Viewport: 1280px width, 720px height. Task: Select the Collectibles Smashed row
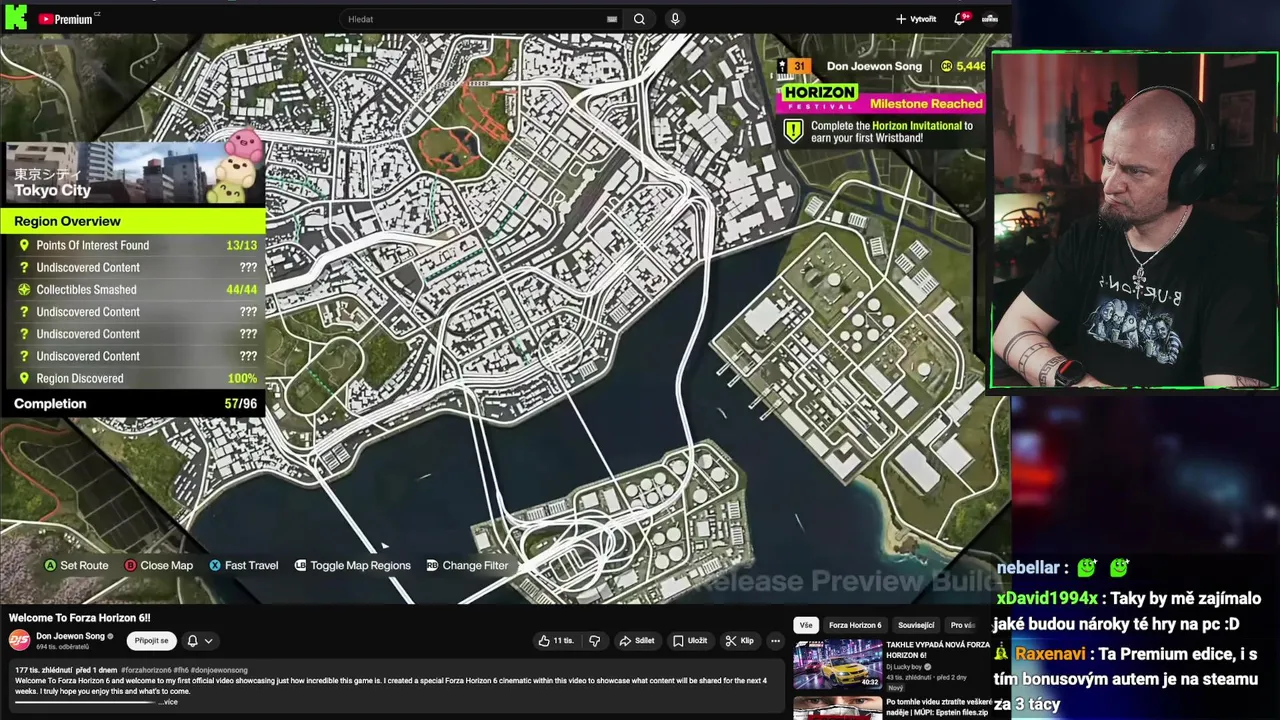[x=133, y=290]
